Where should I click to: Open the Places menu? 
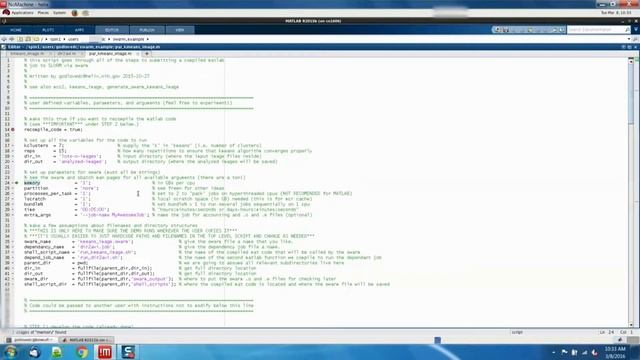[43, 13]
